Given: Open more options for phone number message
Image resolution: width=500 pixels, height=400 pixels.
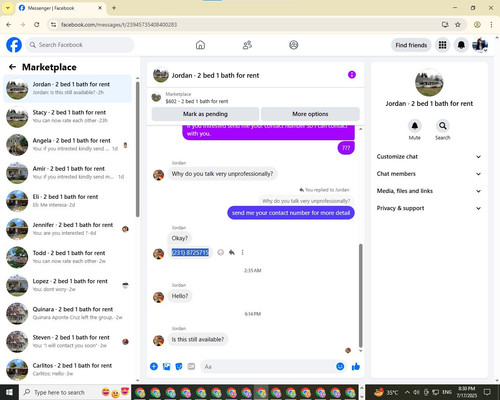Looking at the screenshot, I should pyautogui.click(x=242, y=252).
